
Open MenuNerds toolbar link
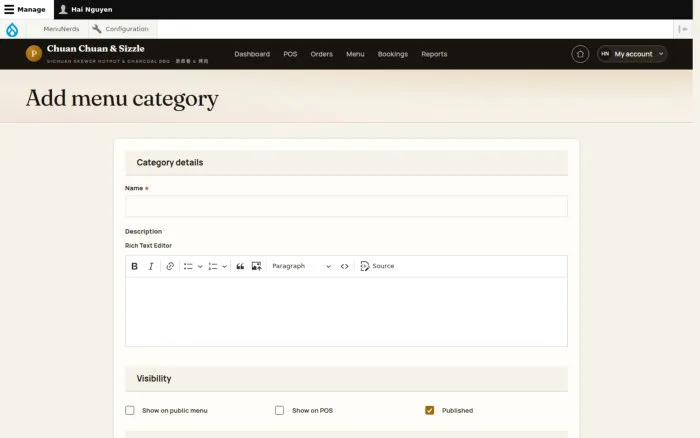click(x=61, y=29)
